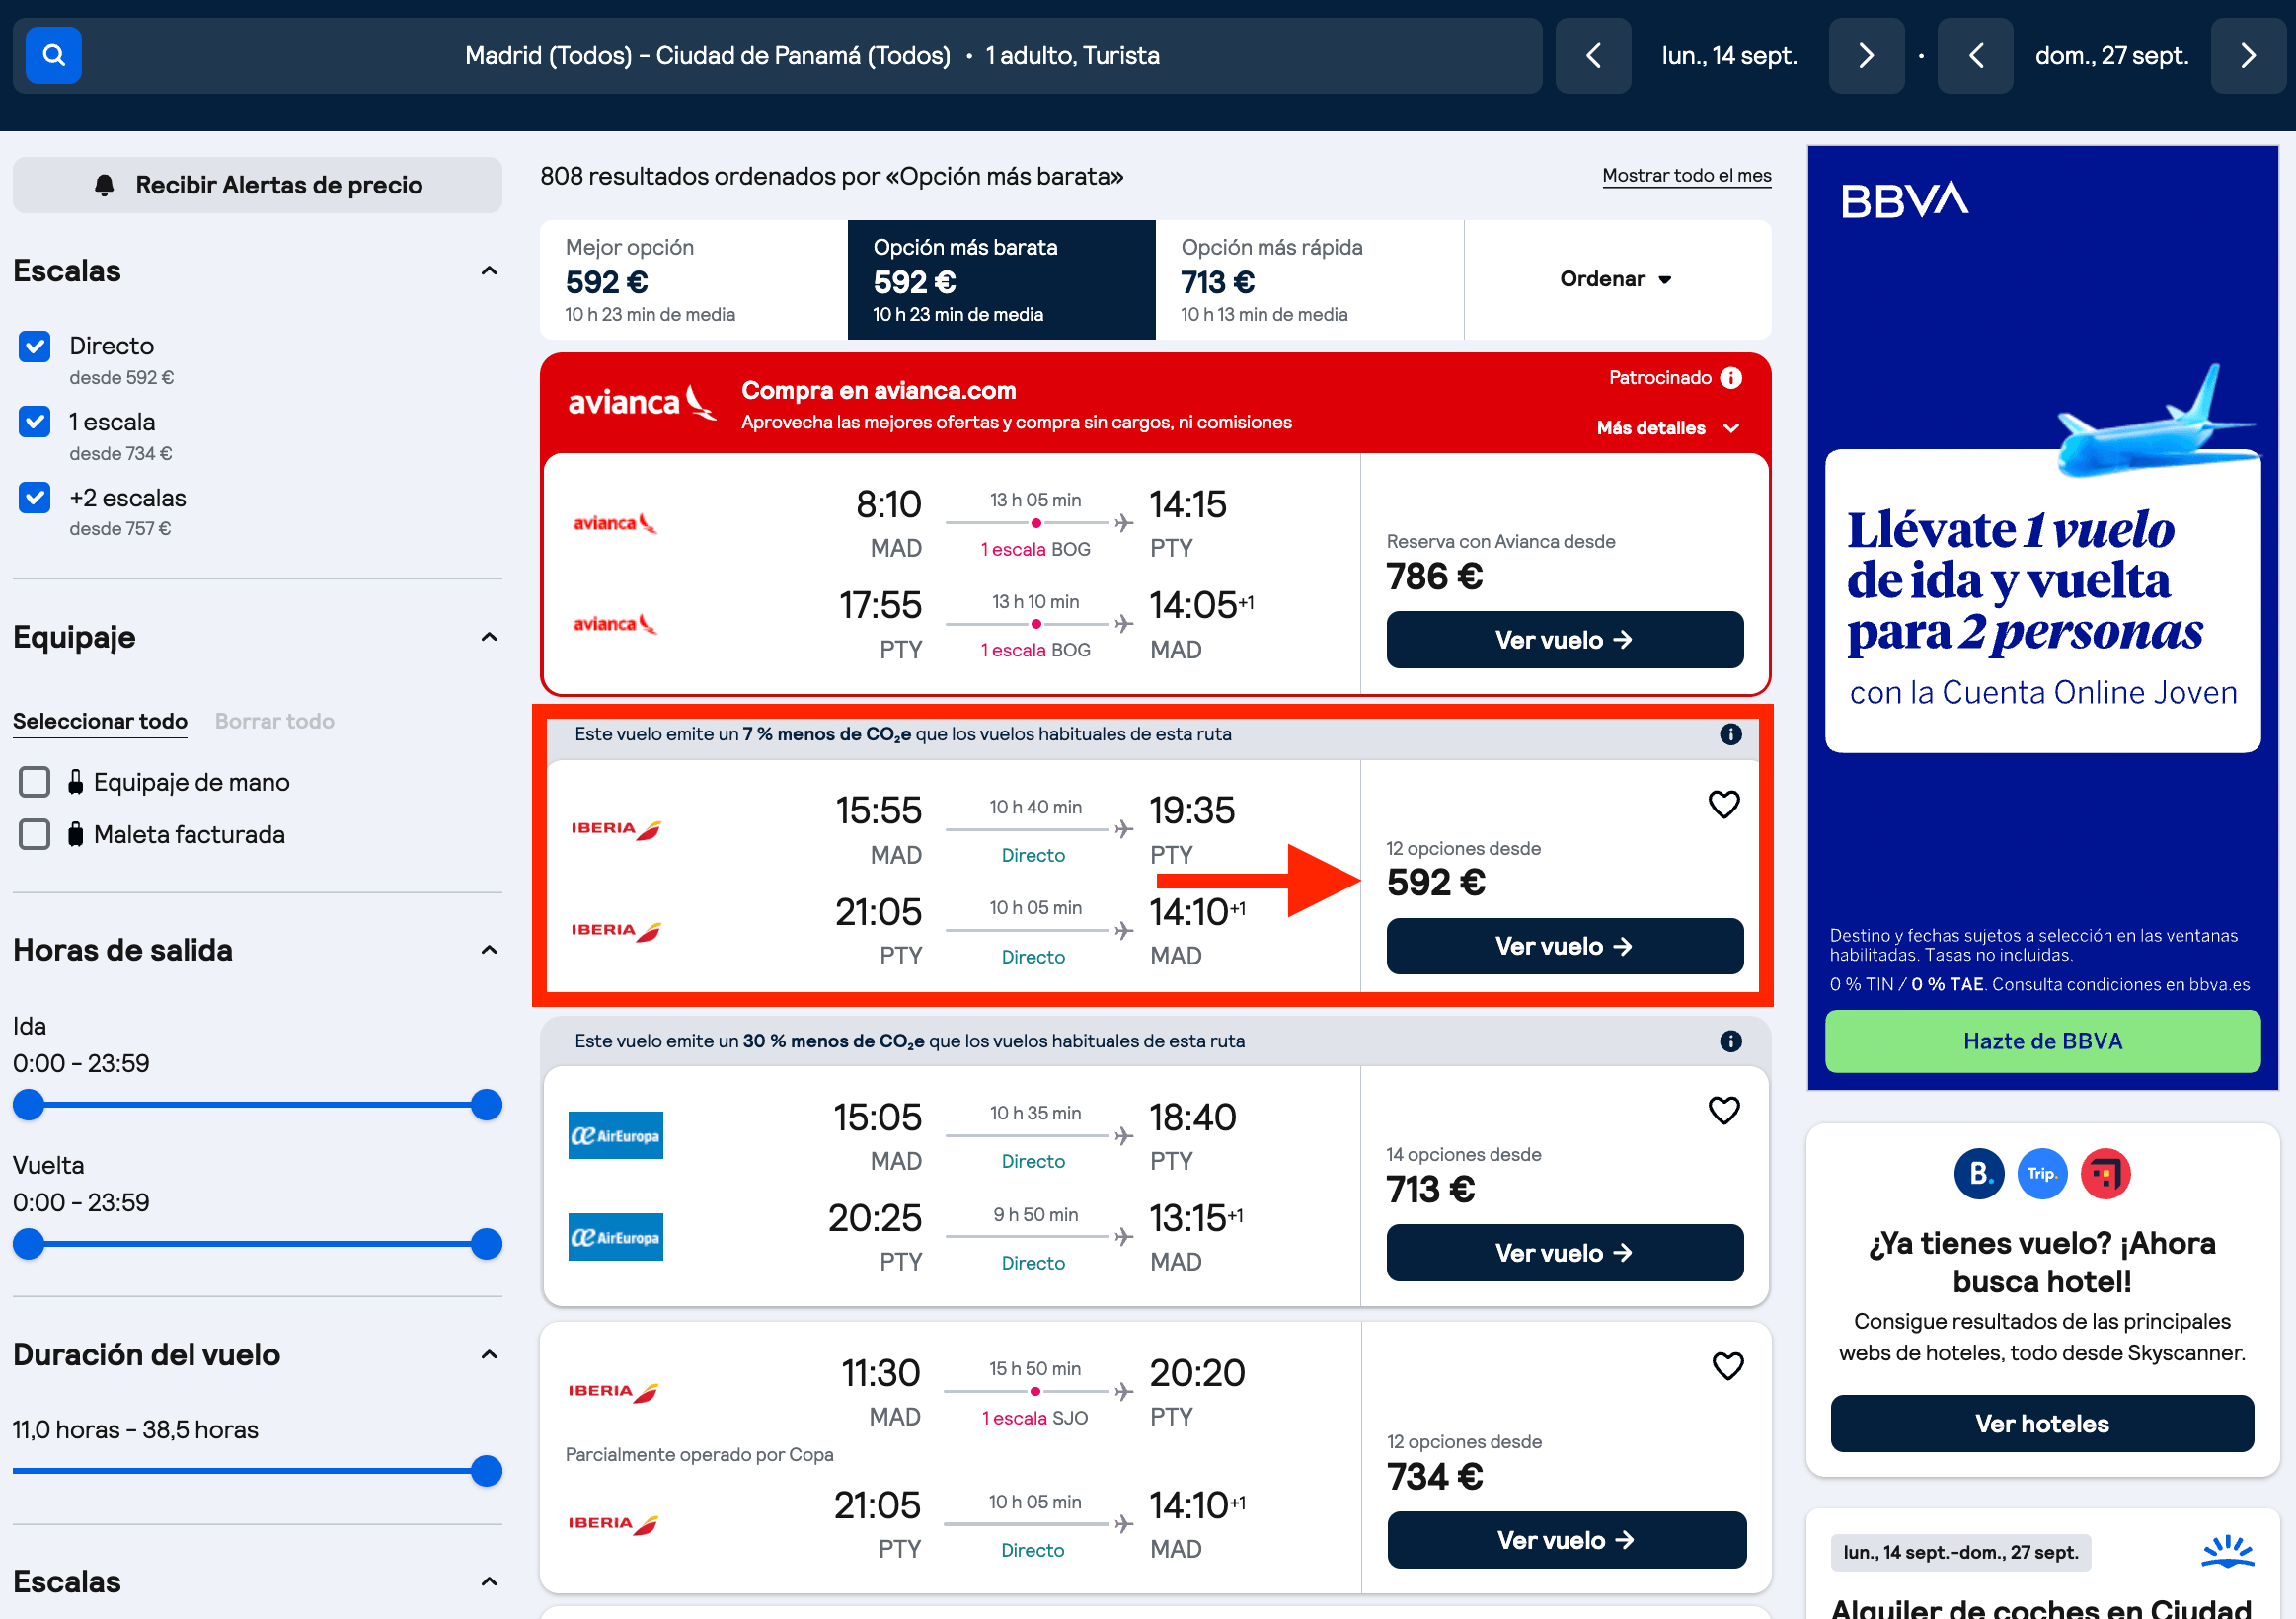Go to next departure date after 14 sept.
The width and height of the screenshot is (2296, 1619).
click(1866, 55)
